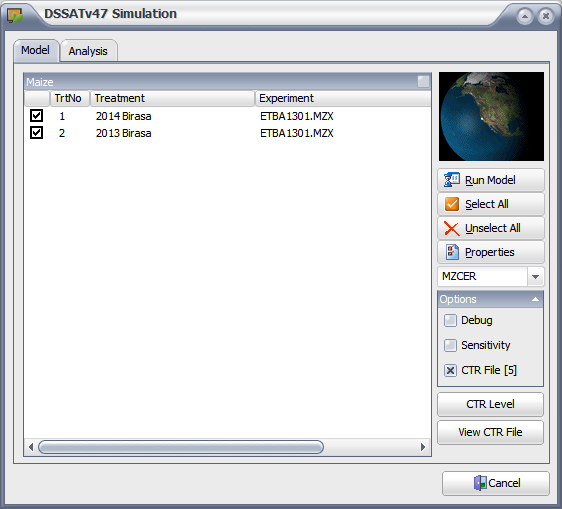
Task: Click TrtNo value 1
Action: (62, 116)
